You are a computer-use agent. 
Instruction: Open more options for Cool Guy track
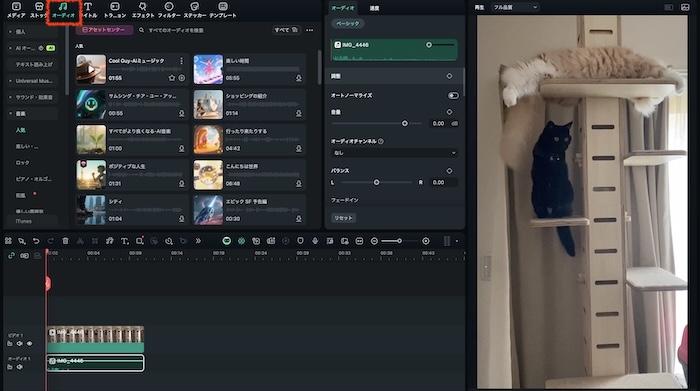click(x=181, y=61)
